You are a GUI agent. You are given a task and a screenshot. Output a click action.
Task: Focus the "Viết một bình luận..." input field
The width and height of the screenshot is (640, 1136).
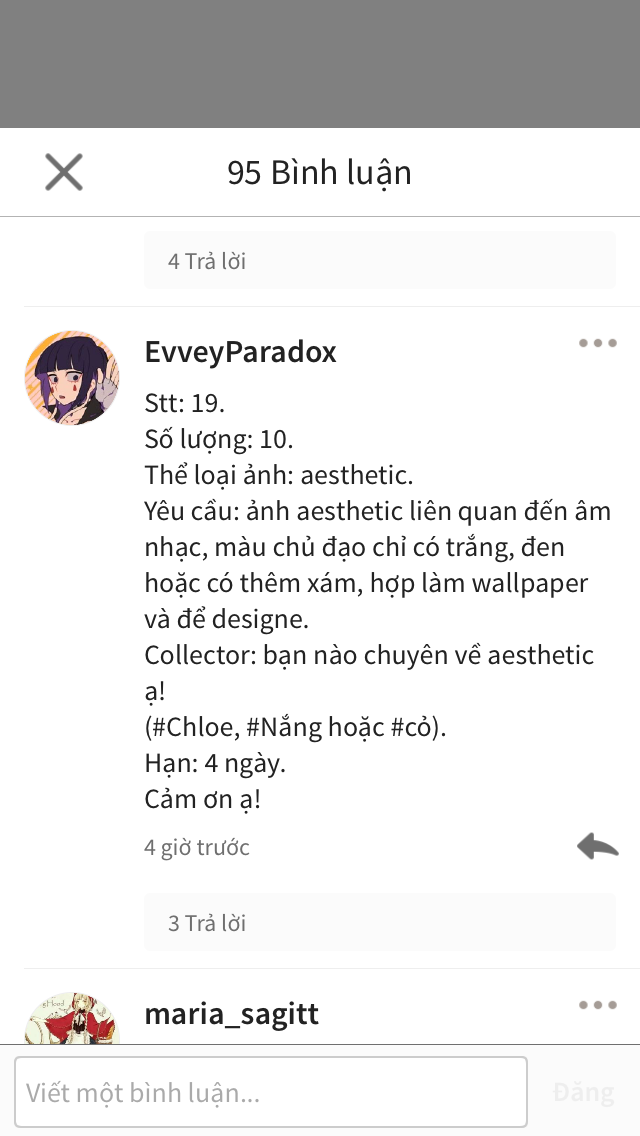click(x=271, y=1092)
